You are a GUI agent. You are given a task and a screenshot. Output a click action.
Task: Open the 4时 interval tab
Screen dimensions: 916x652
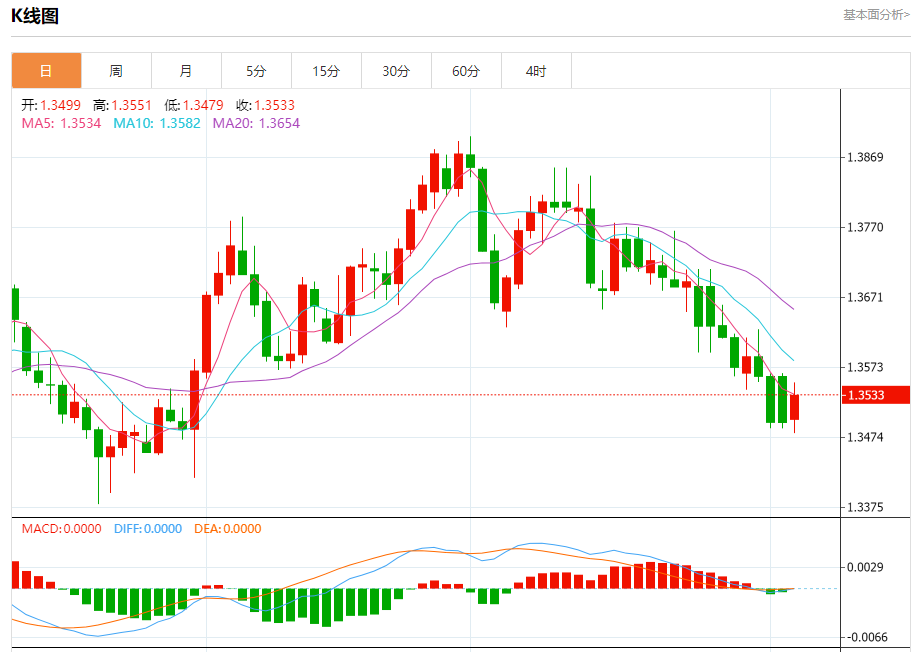click(x=536, y=71)
